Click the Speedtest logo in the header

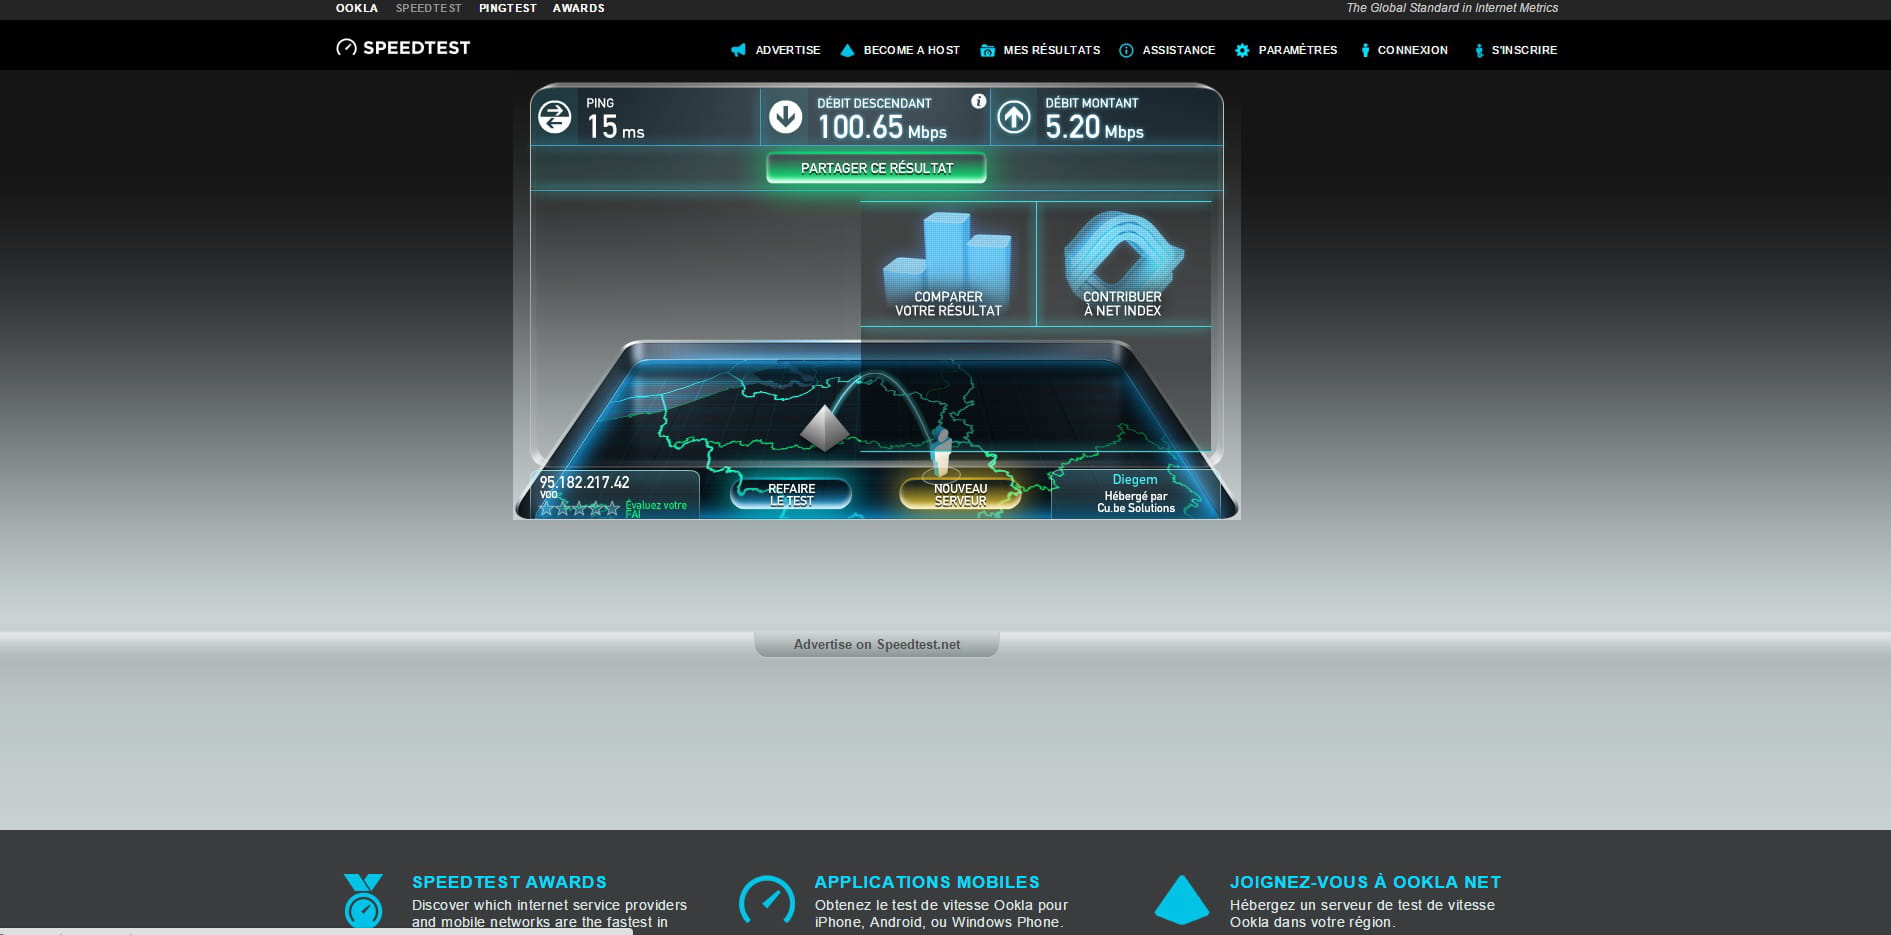pyautogui.click(x=403, y=48)
